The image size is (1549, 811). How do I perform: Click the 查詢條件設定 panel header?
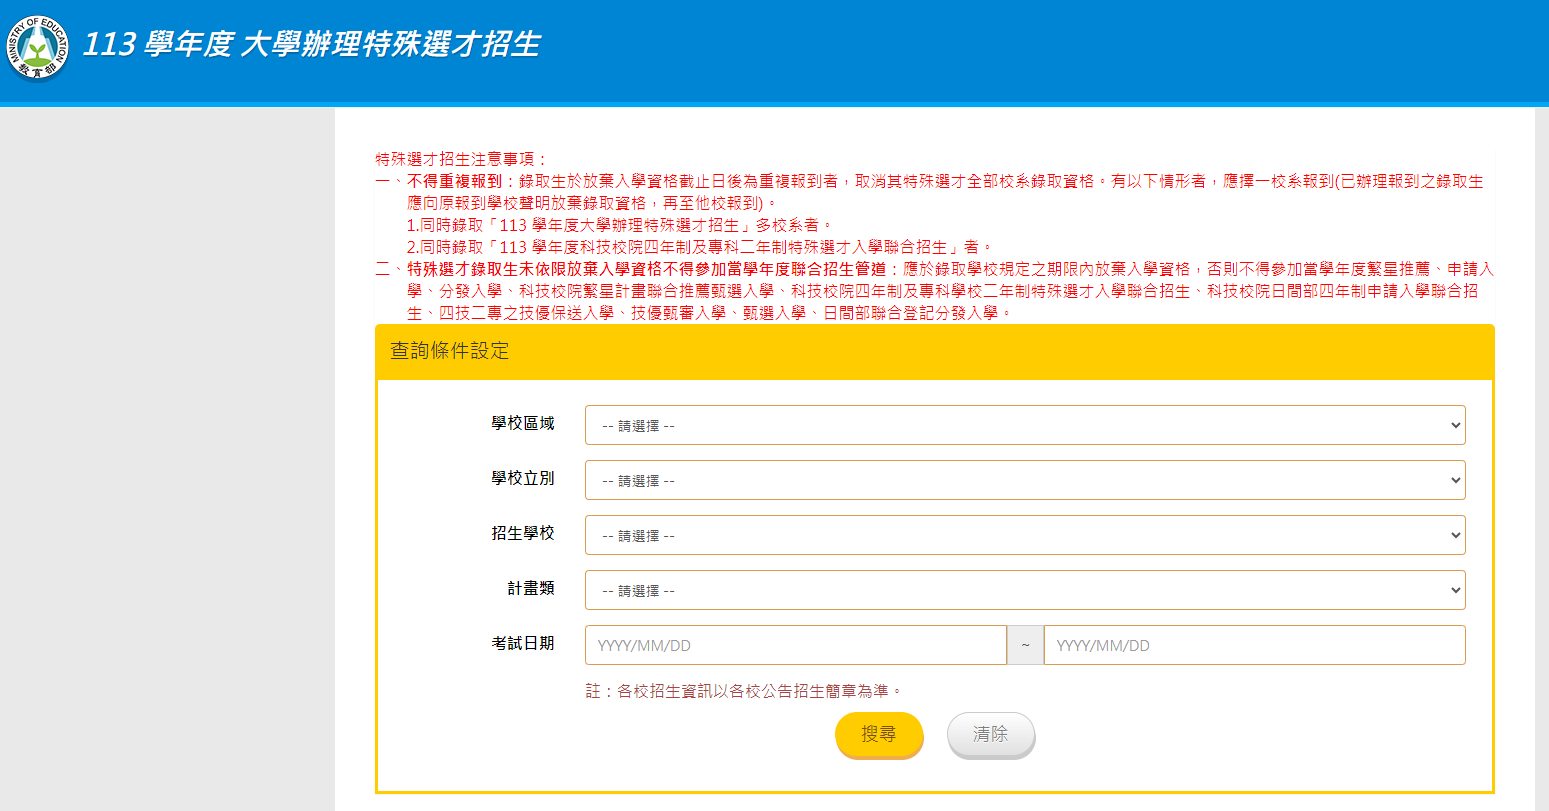coord(449,351)
